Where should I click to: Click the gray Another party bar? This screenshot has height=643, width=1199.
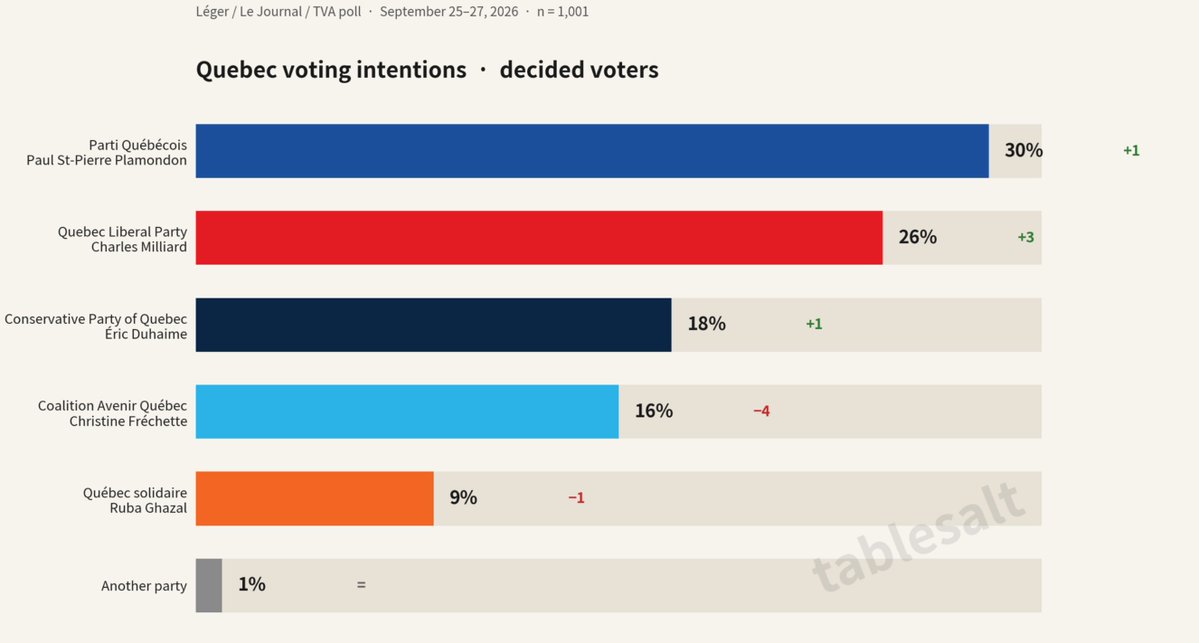pos(209,586)
